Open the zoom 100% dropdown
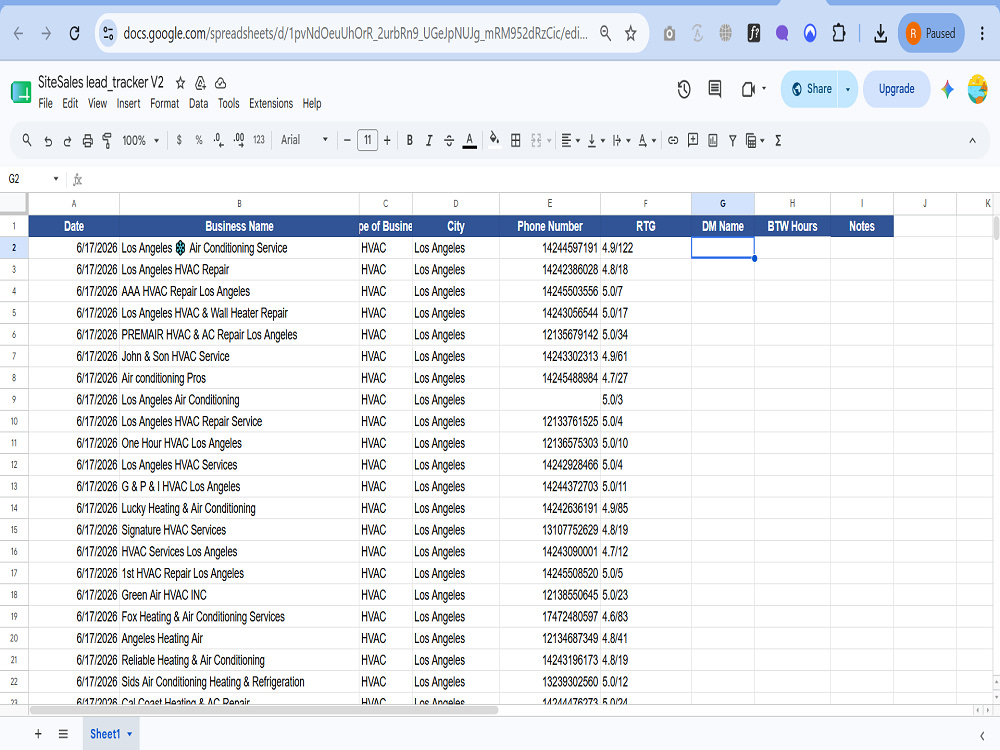The height and width of the screenshot is (750, 1000). [x=140, y=140]
